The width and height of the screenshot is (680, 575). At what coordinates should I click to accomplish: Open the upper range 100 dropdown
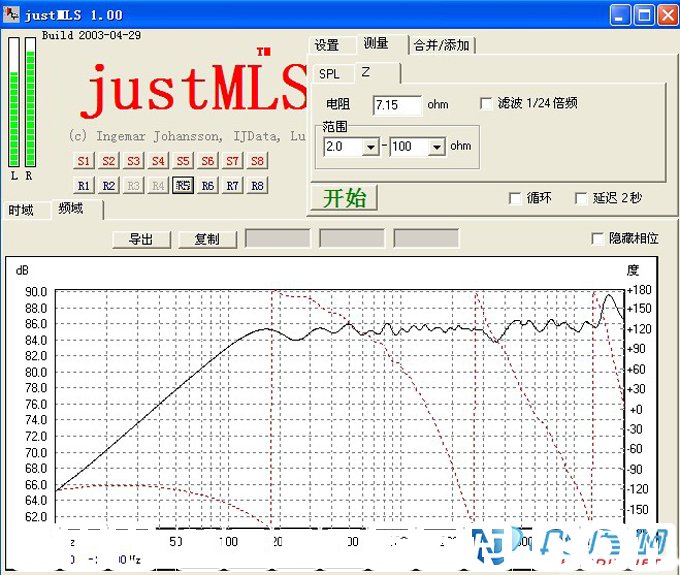(x=437, y=147)
